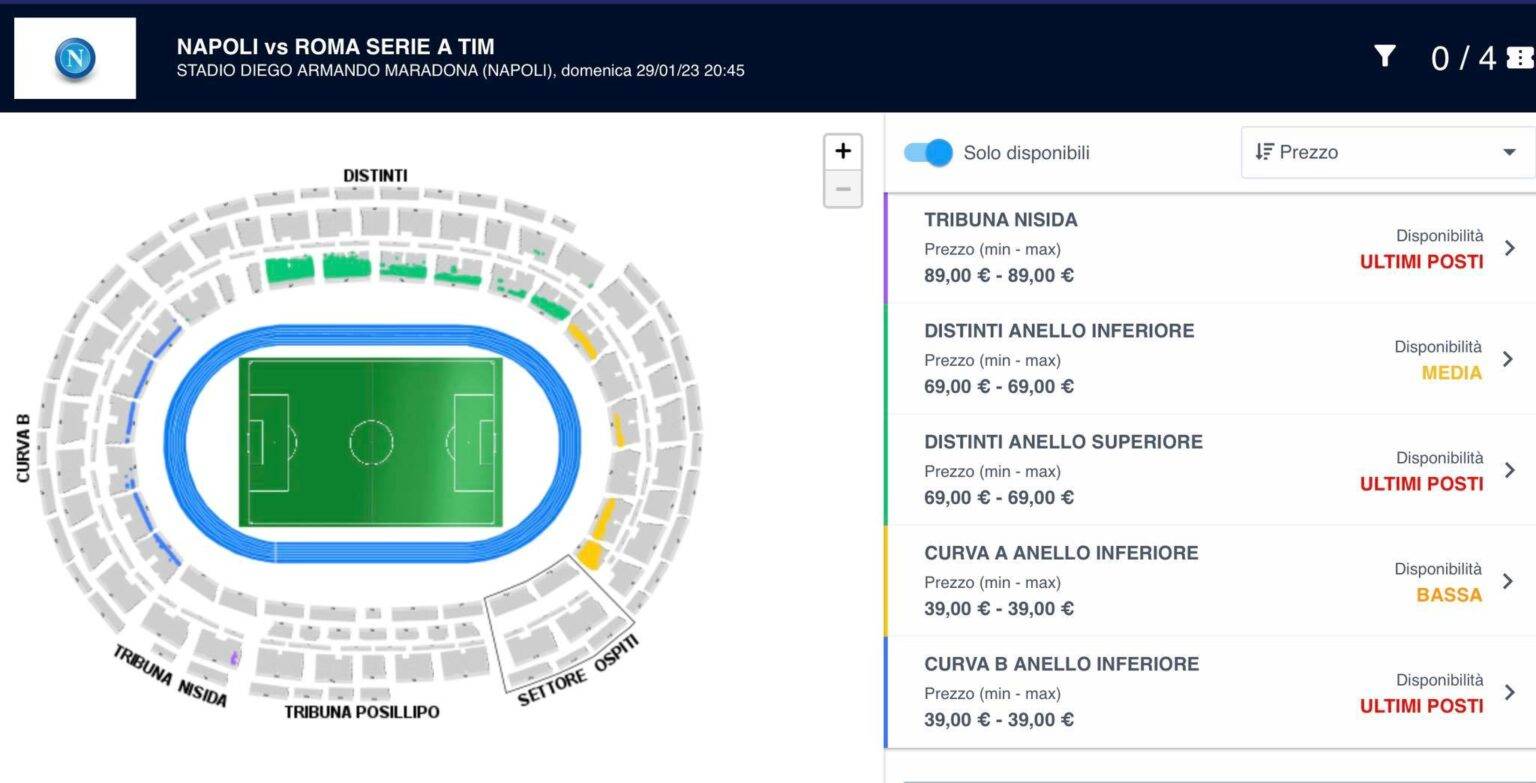Click the ticket cart icon
This screenshot has width=1536, height=783.
click(1519, 58)
